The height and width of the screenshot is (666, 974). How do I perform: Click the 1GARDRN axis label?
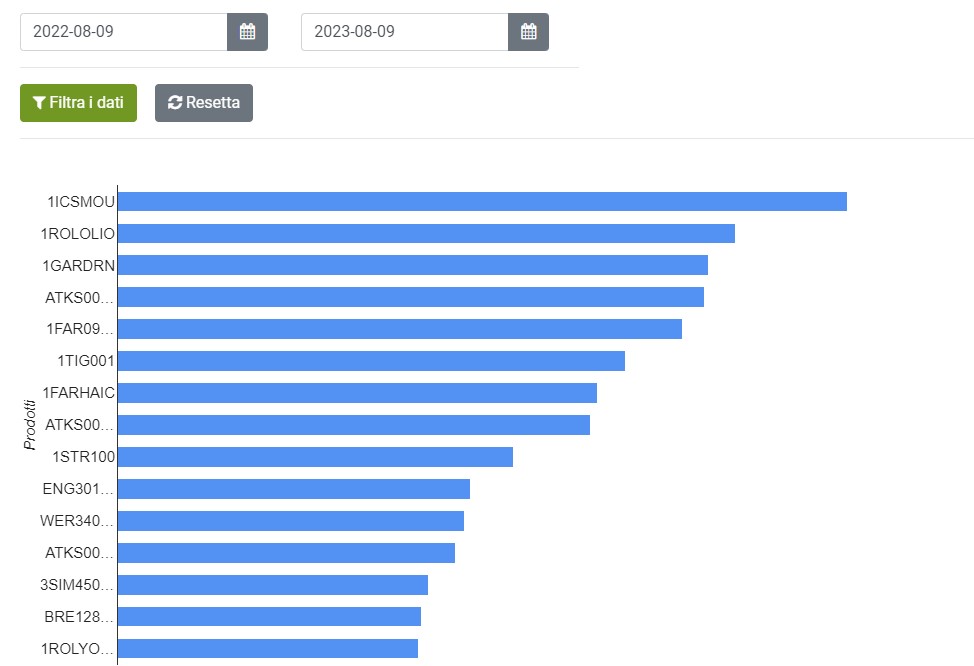click(x=79, y=265)
